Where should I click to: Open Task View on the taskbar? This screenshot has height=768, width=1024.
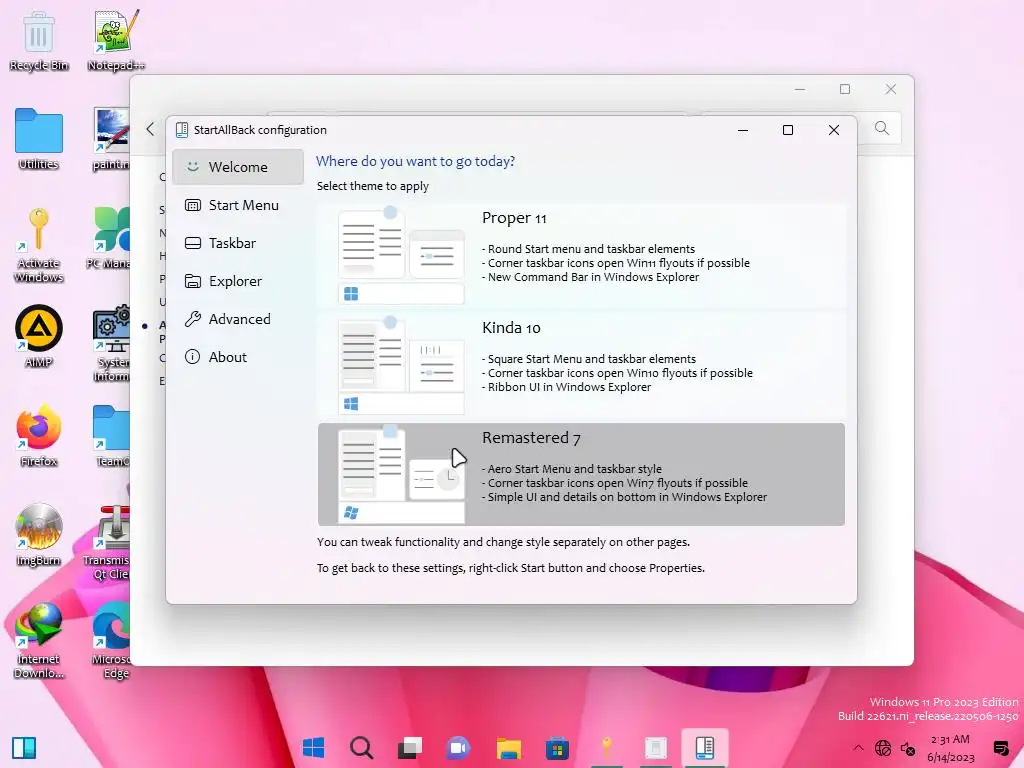coord(410,747)
